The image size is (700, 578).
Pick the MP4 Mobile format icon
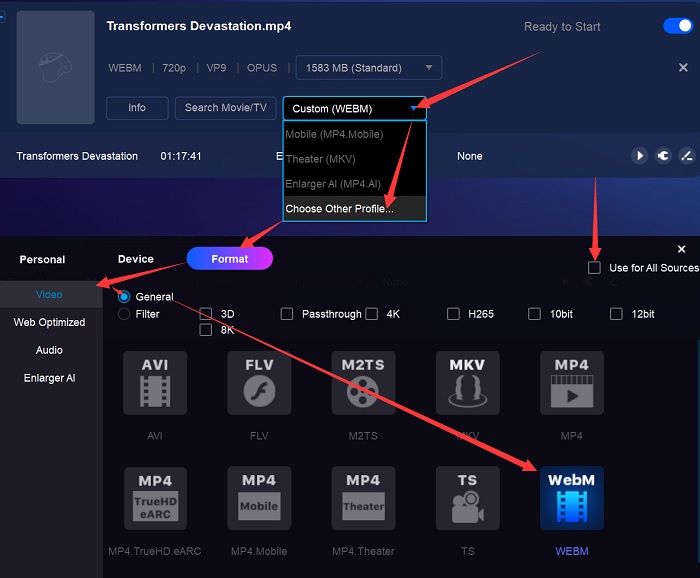pyautogui.click(x=259, y=499)
